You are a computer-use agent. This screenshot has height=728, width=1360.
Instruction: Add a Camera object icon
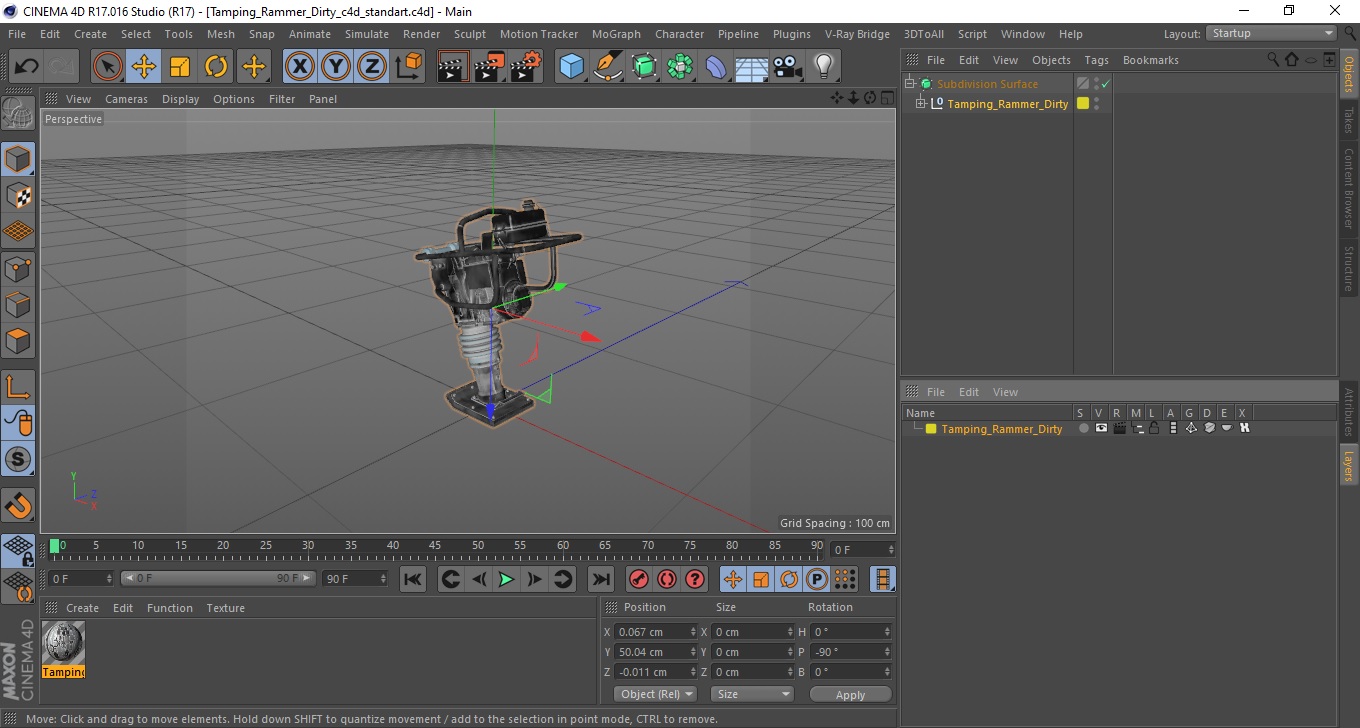787,67
